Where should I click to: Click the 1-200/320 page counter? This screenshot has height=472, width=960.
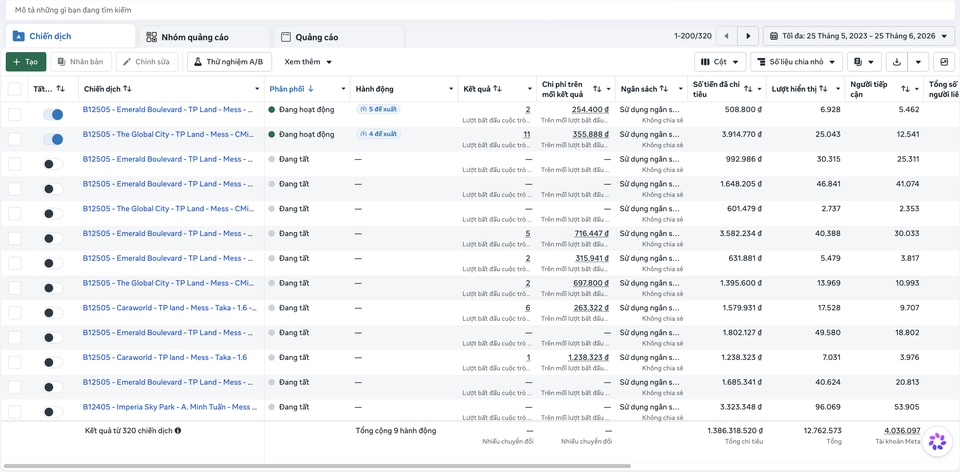(692, 36)
